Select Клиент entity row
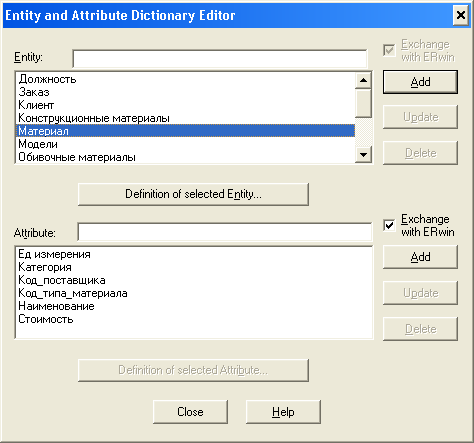 (x=185, y=105)
